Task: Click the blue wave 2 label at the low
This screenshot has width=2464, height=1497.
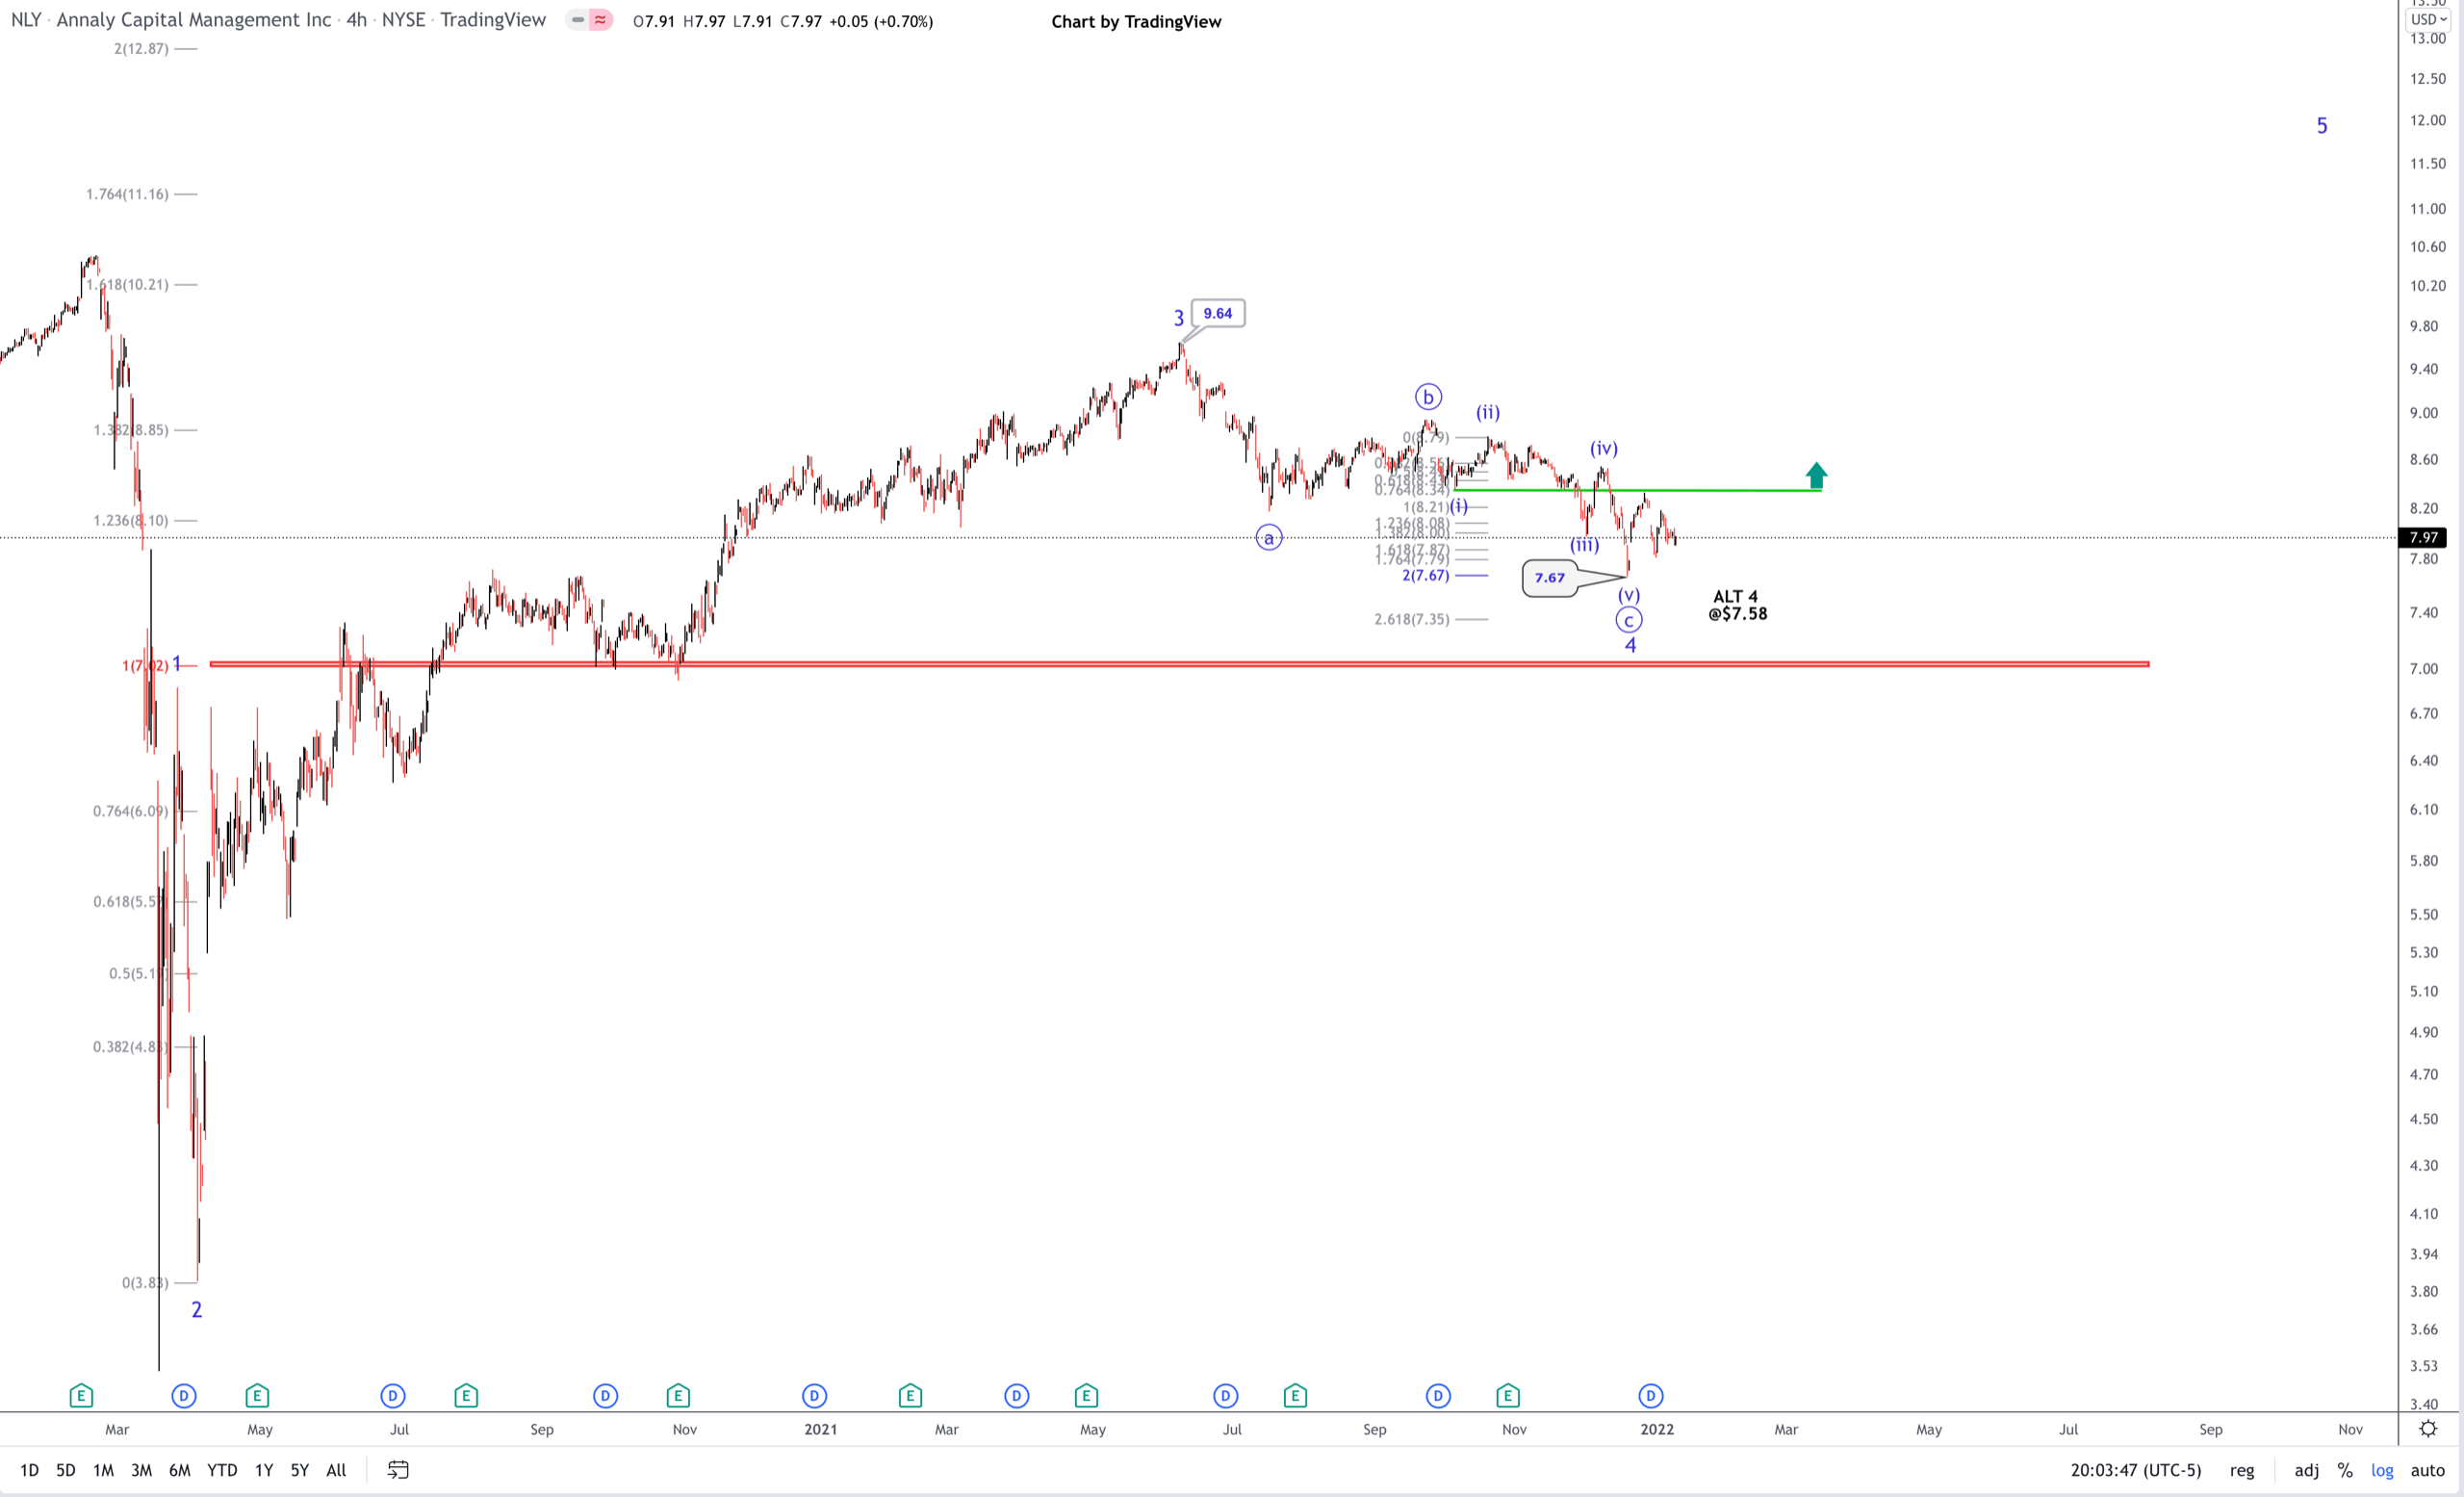Action: click(x=197, y=1309)
